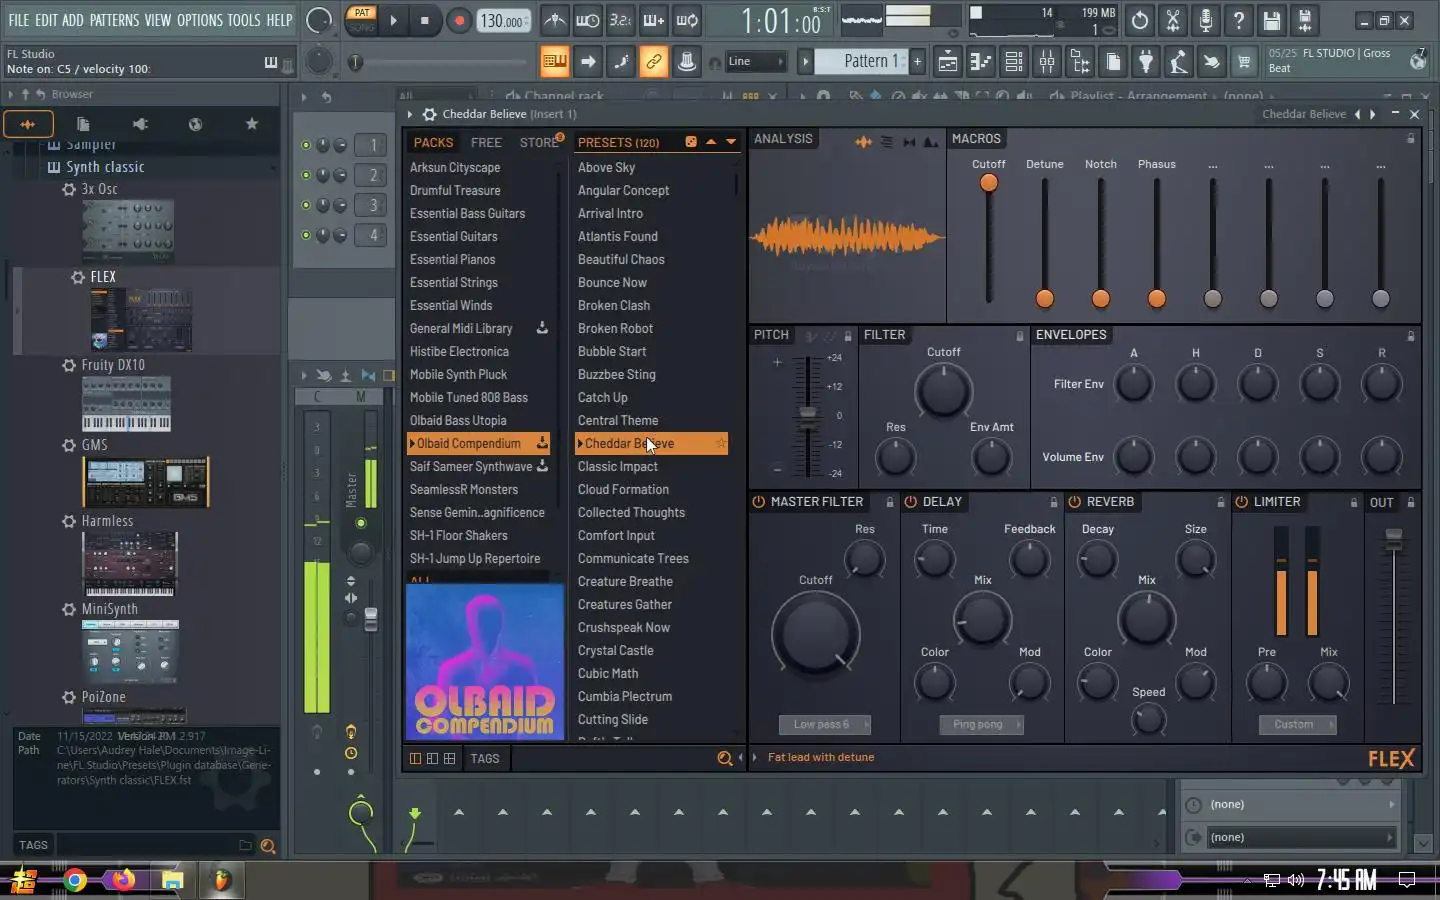Download the General Midi Library pack
The width and height of the screenshot is (1440, 900).
click(542, 328)
